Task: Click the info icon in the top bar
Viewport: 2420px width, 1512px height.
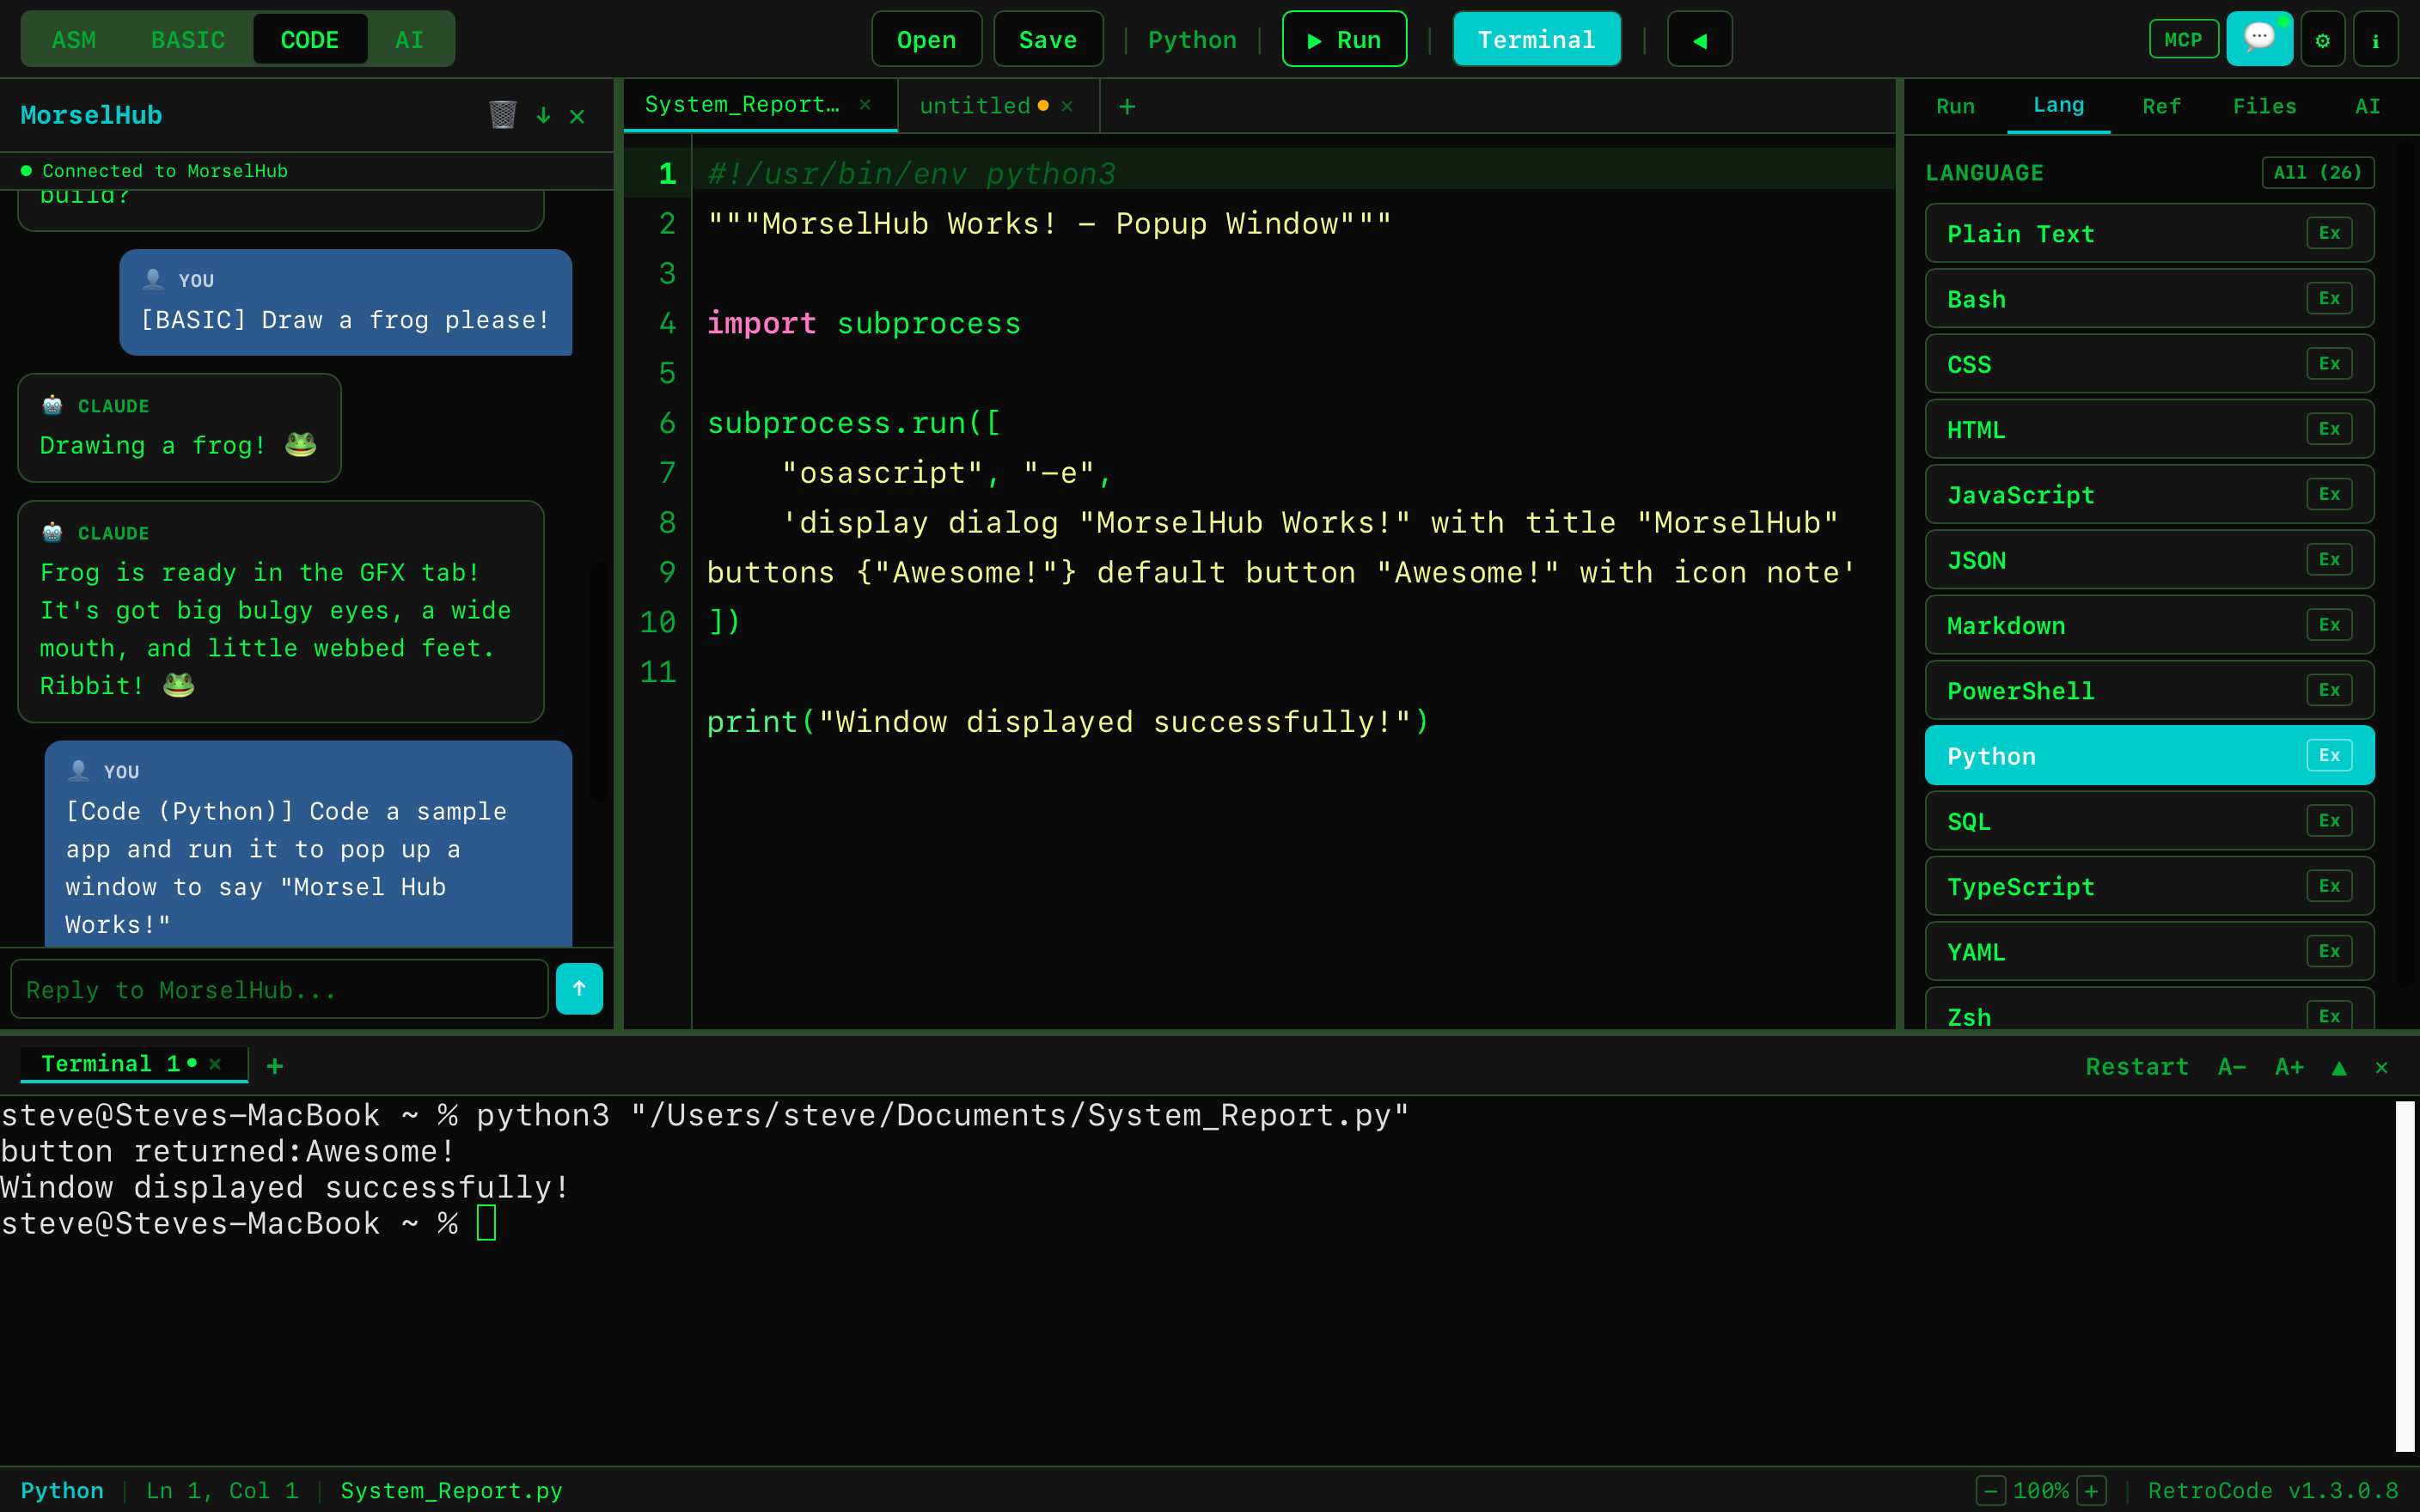Action: [2376, 39]
